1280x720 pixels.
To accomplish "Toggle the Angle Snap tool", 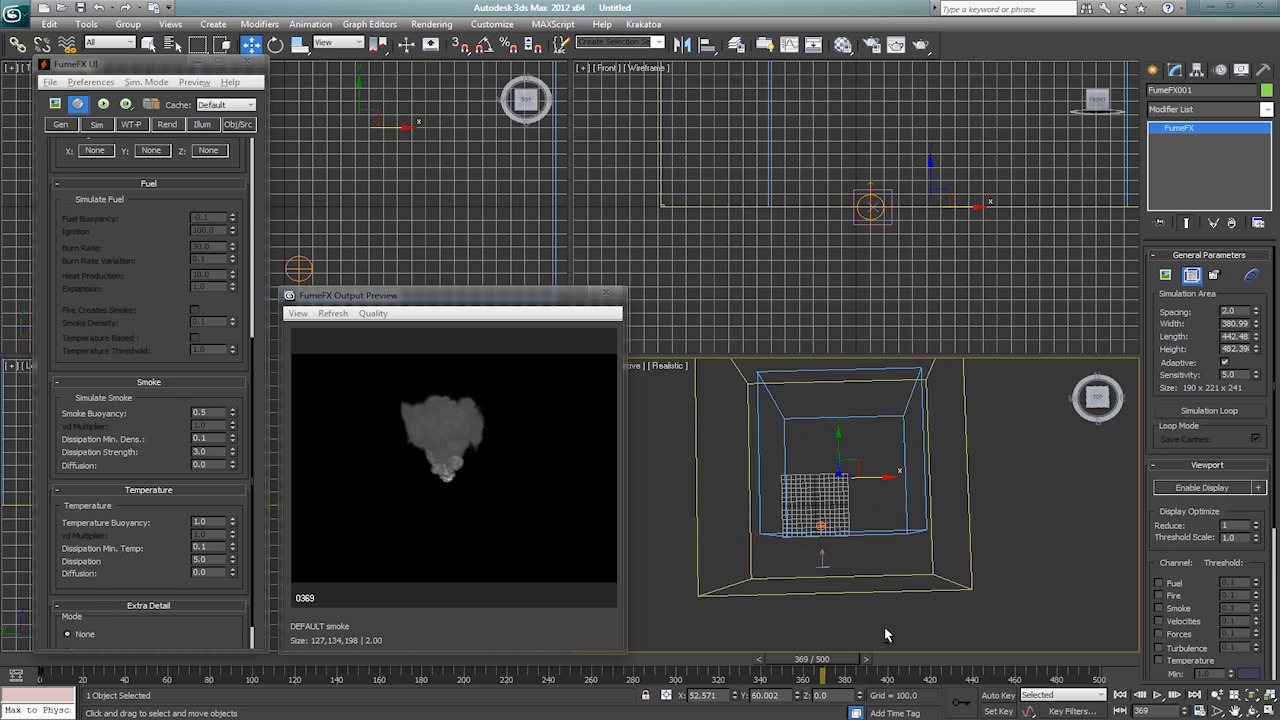I will 484,44.
